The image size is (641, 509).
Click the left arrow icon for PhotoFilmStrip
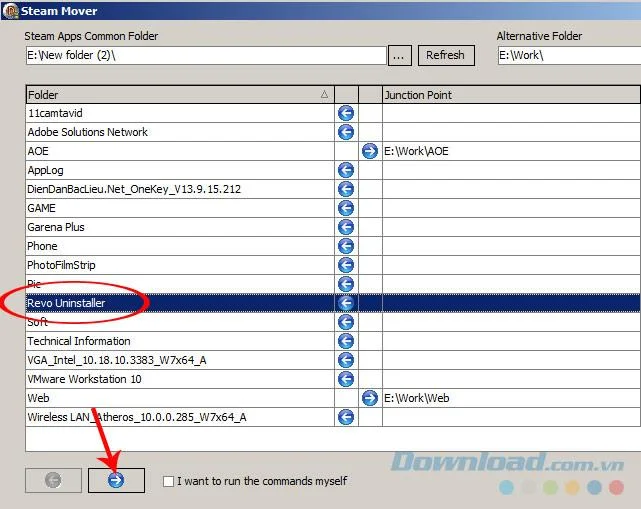346,265
